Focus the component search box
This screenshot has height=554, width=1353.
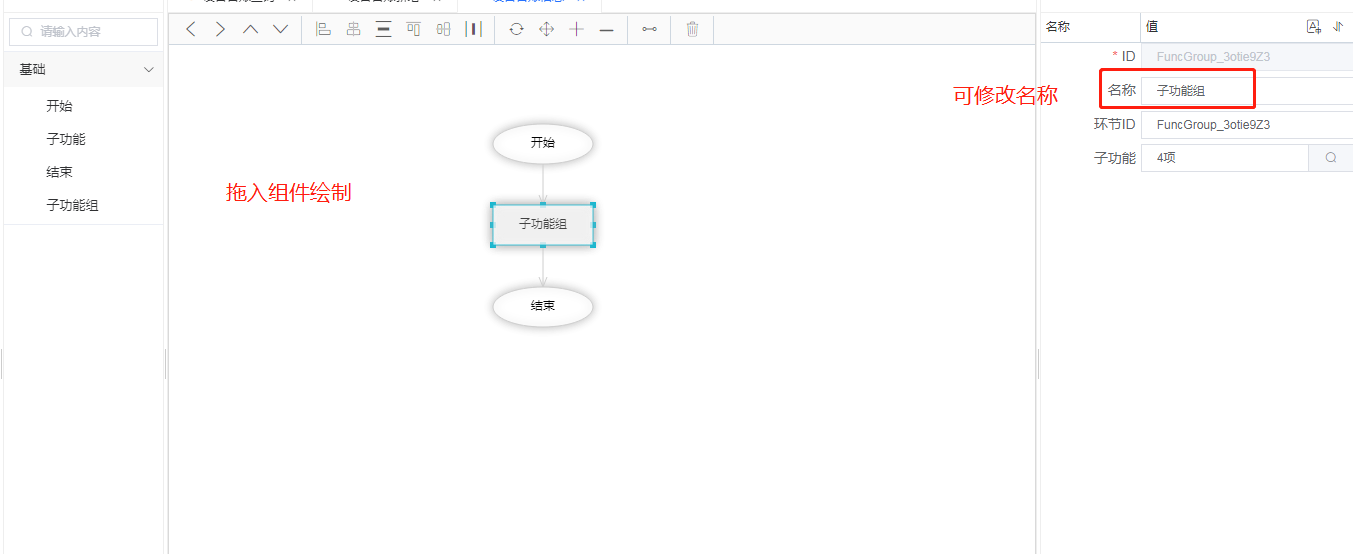click(x=84, y=32)
